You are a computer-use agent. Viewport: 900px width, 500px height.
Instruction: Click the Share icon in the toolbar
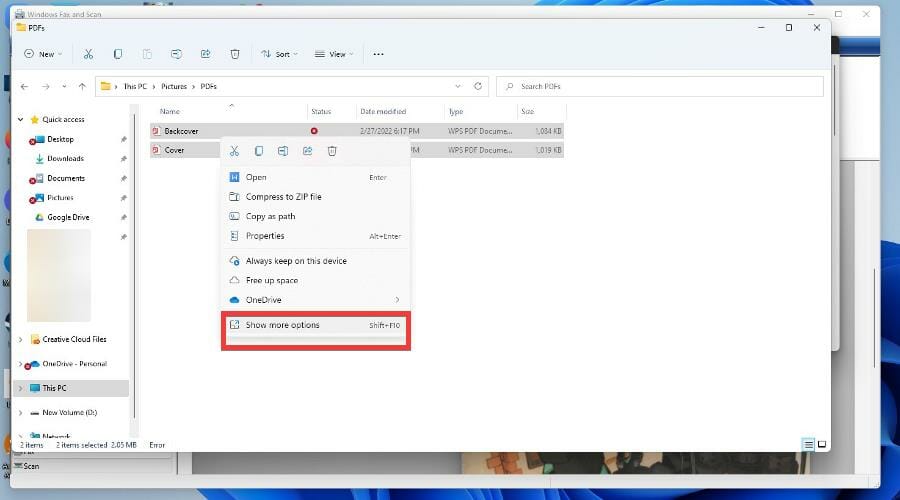pyautogui.click(x=205, y=54)
